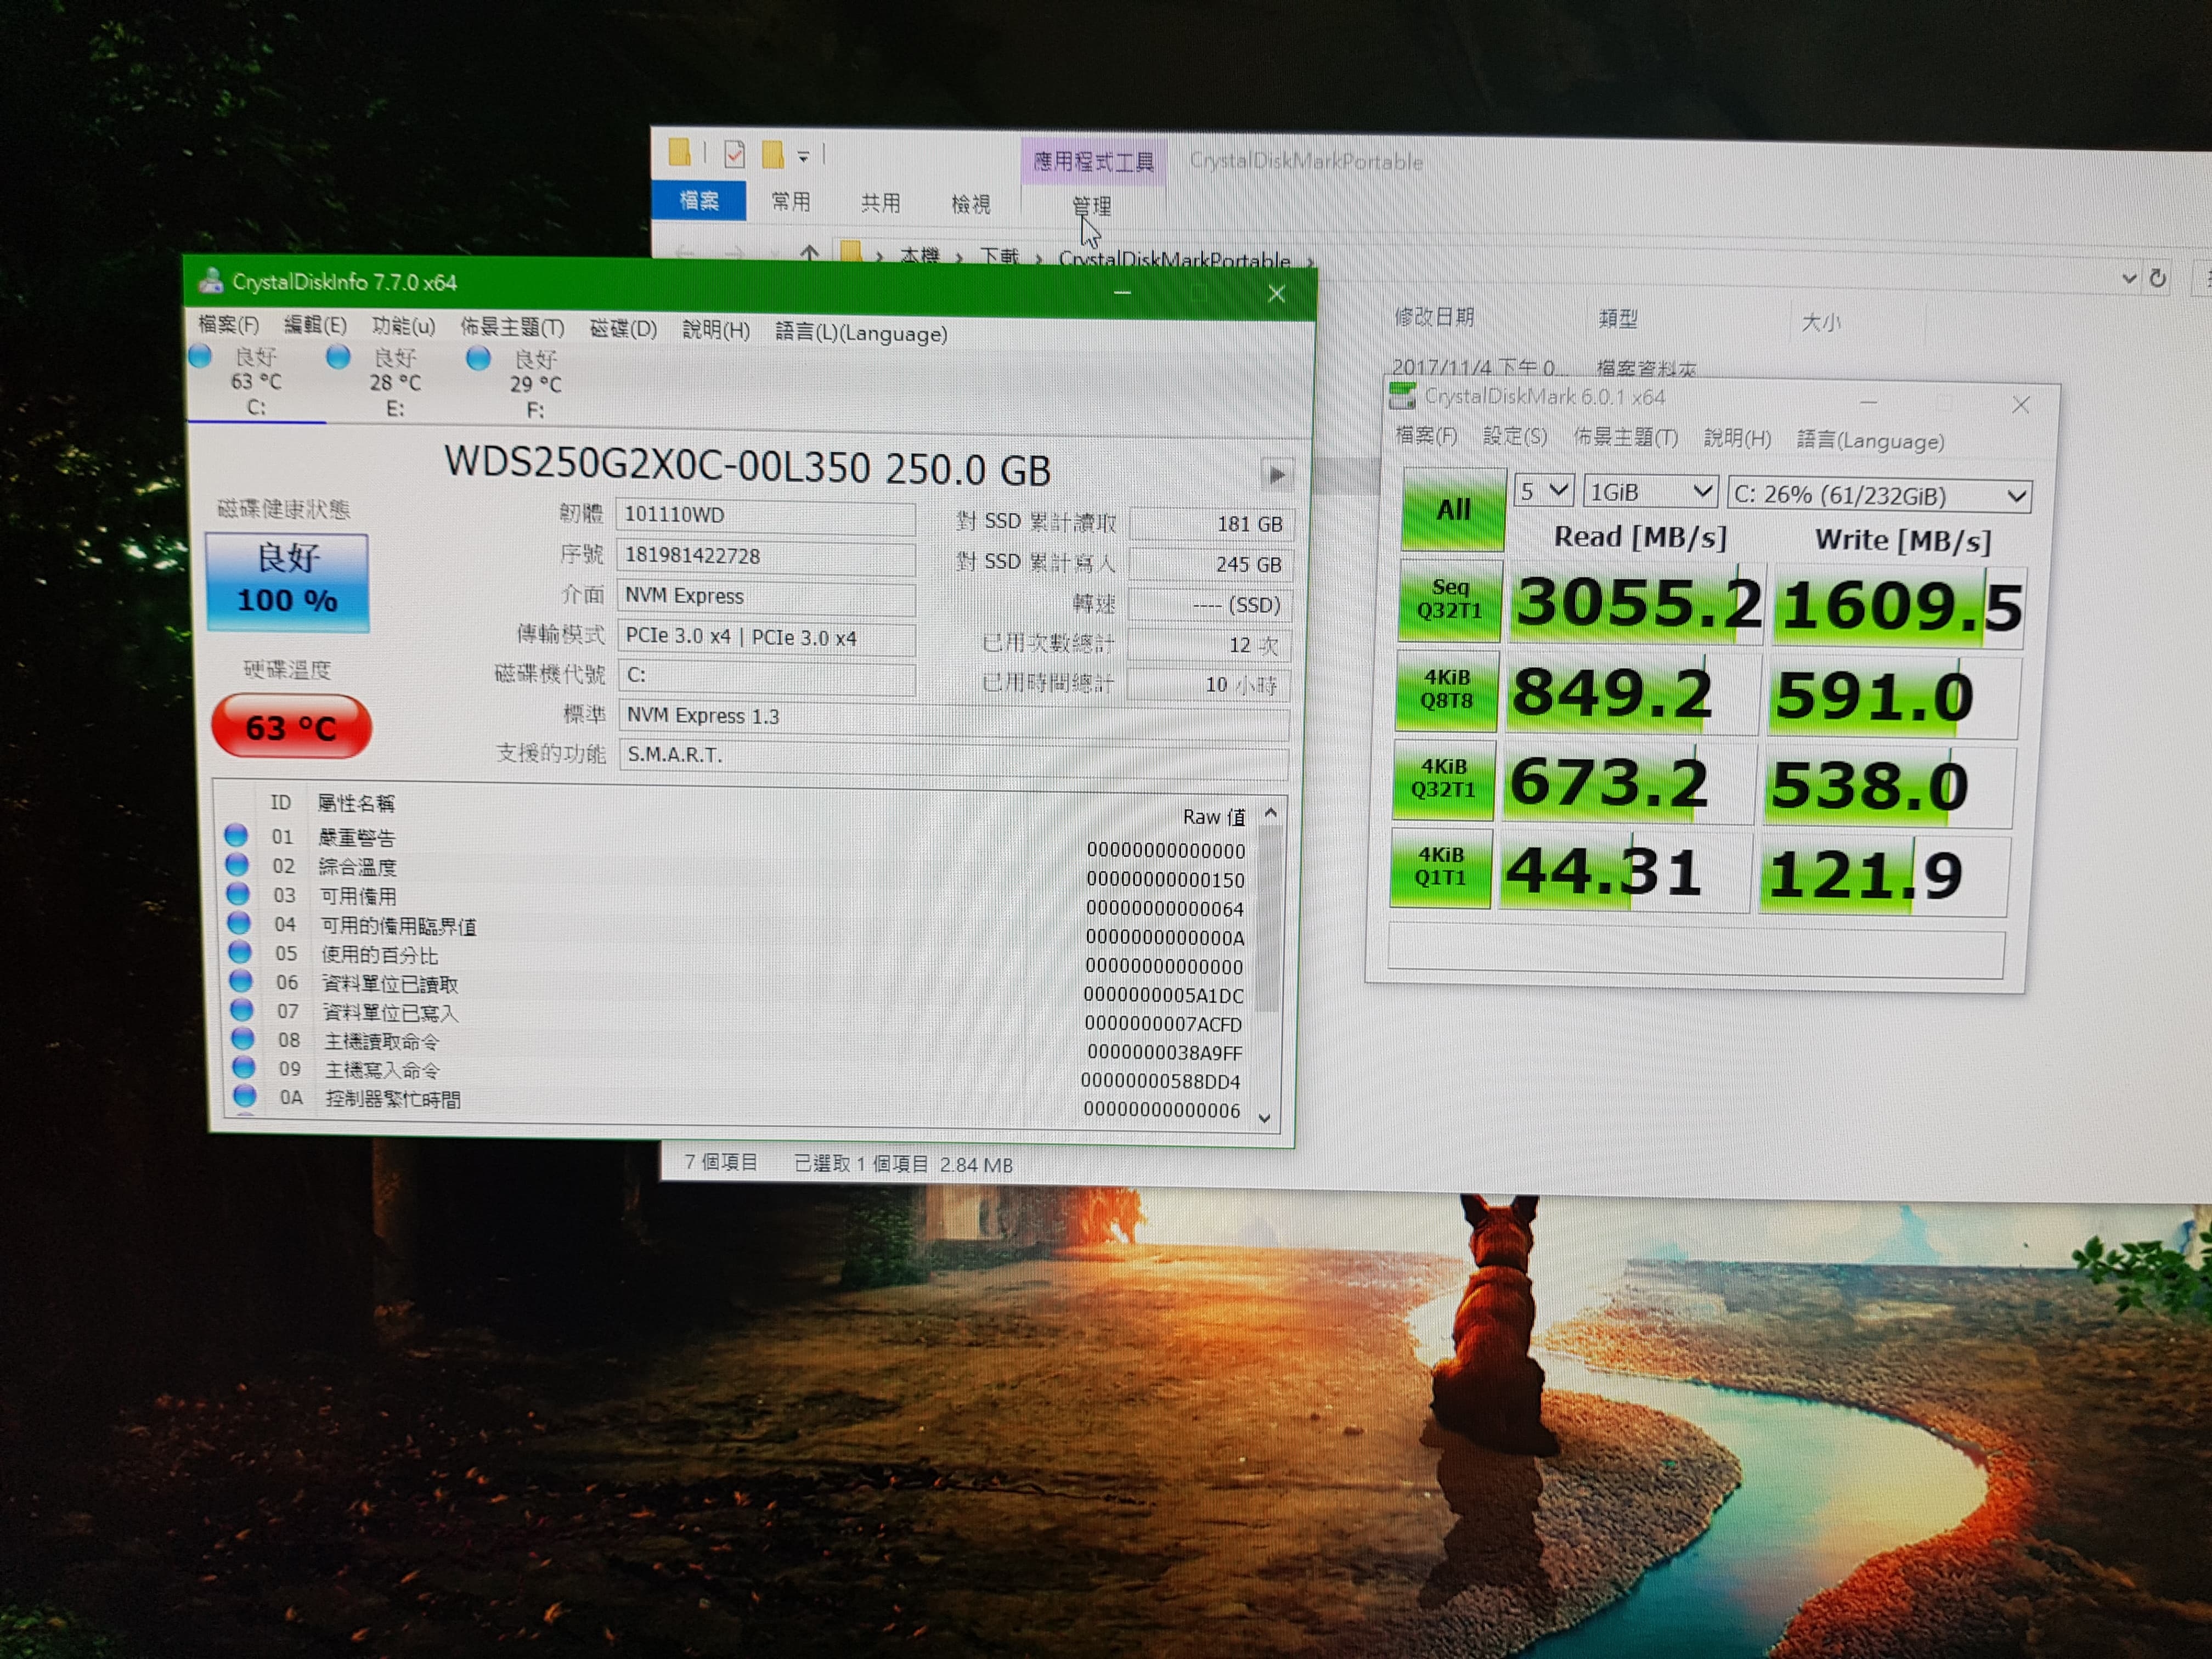Click the CrystalDiskMark title bar app icon

(1403, 397)
